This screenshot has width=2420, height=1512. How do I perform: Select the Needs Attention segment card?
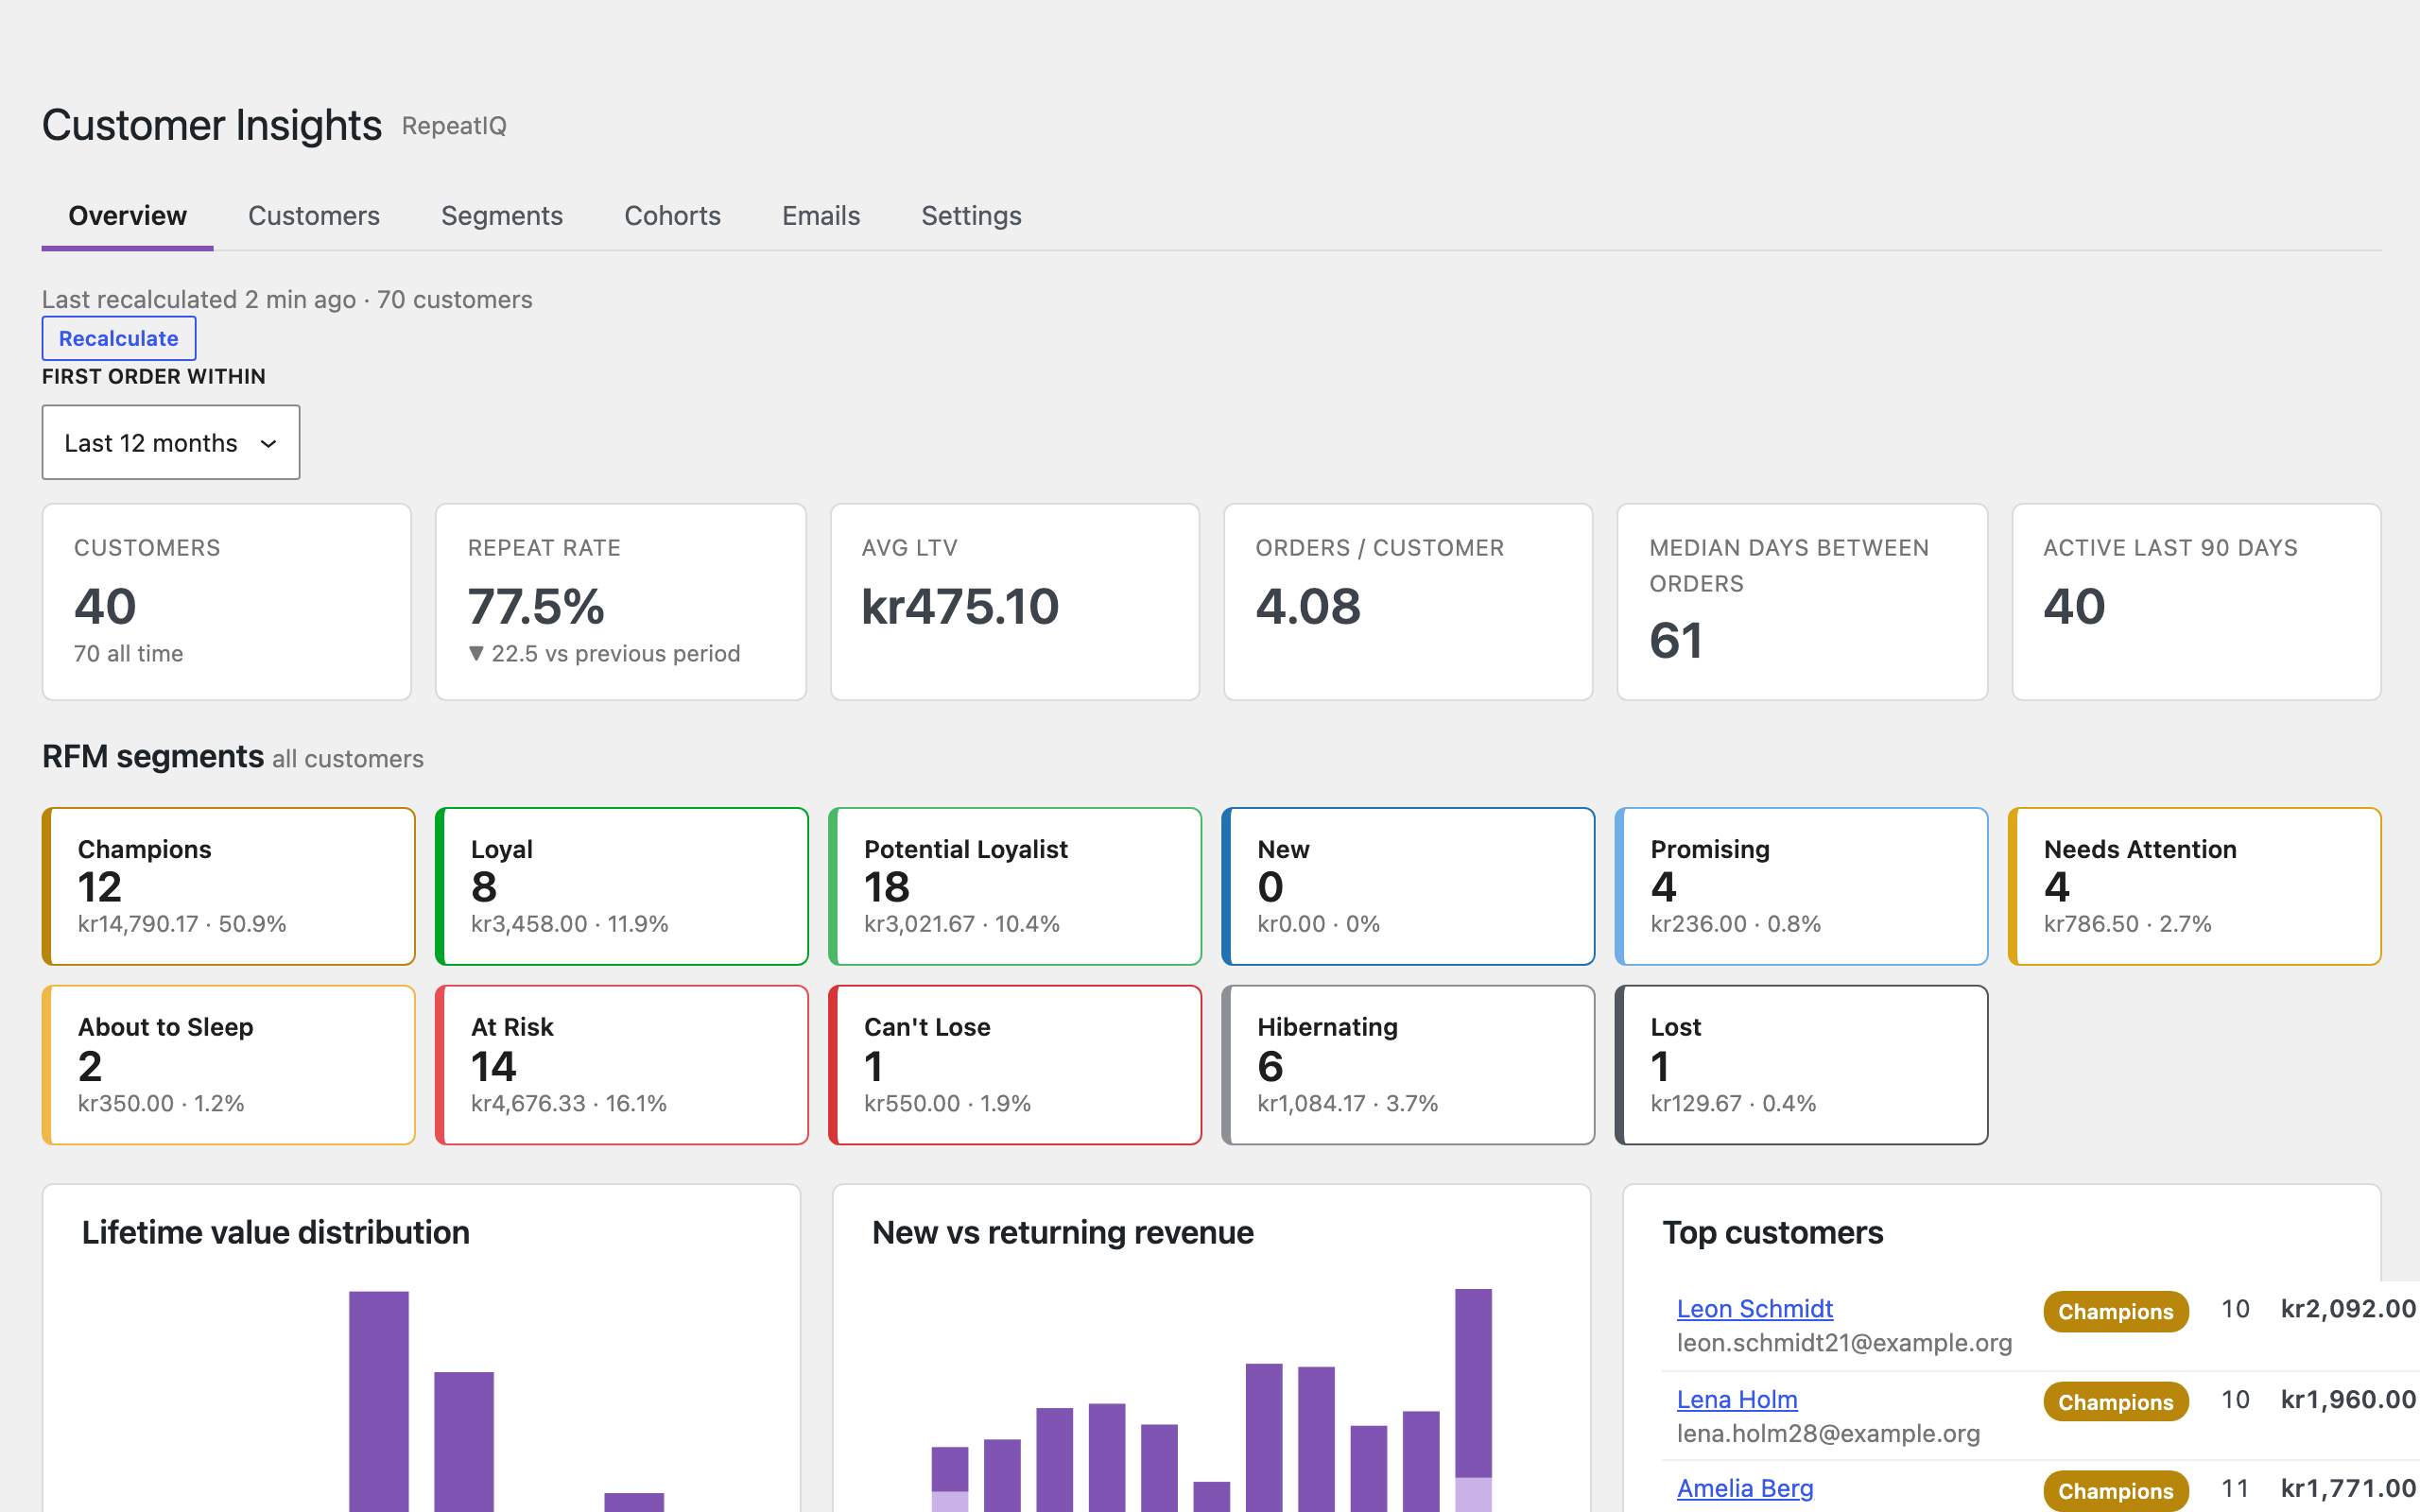(2195, 886)
